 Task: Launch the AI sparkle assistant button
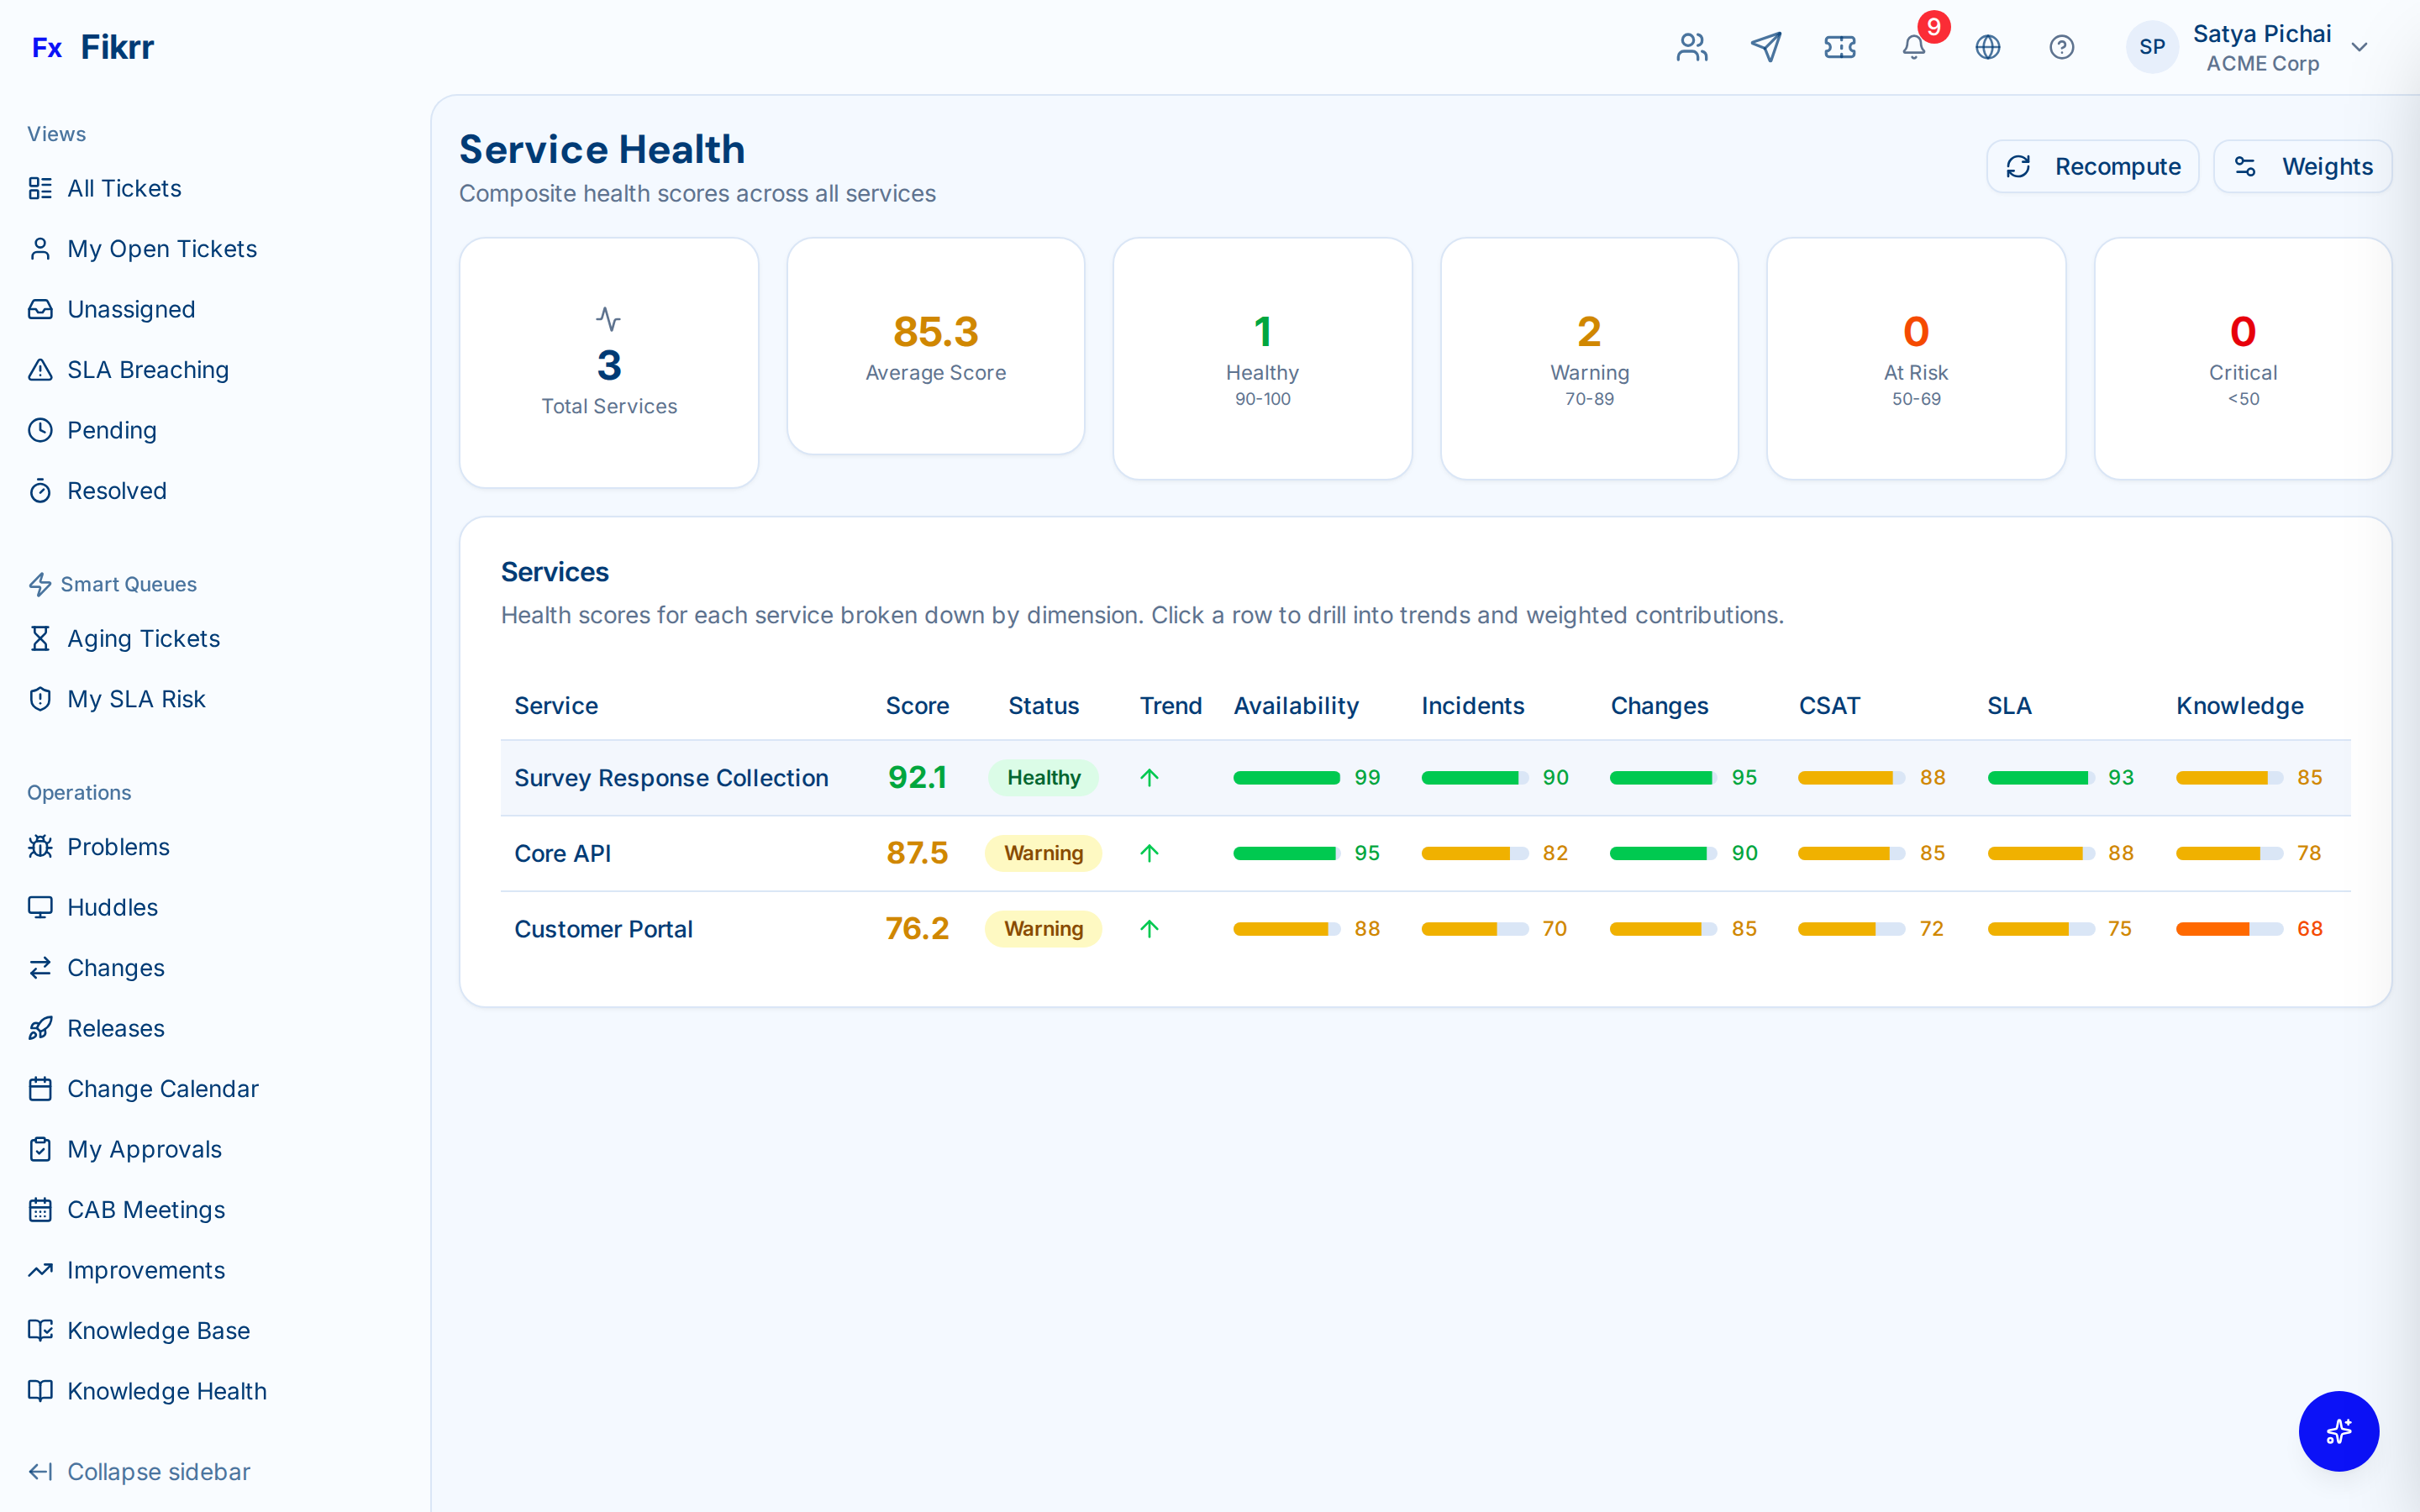(x=2339, y=1431)
